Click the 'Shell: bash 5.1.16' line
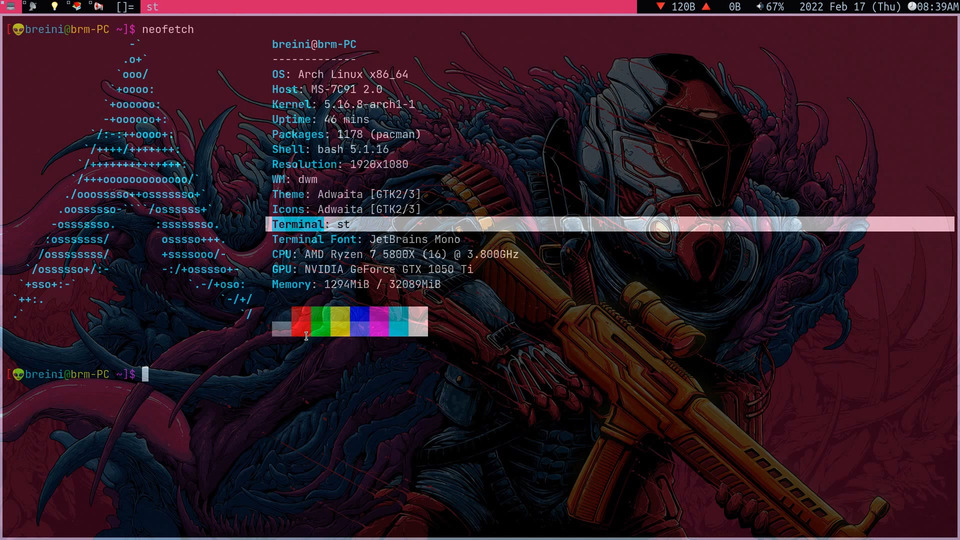Viewport: 960px width, 540px height. [330, 149]
